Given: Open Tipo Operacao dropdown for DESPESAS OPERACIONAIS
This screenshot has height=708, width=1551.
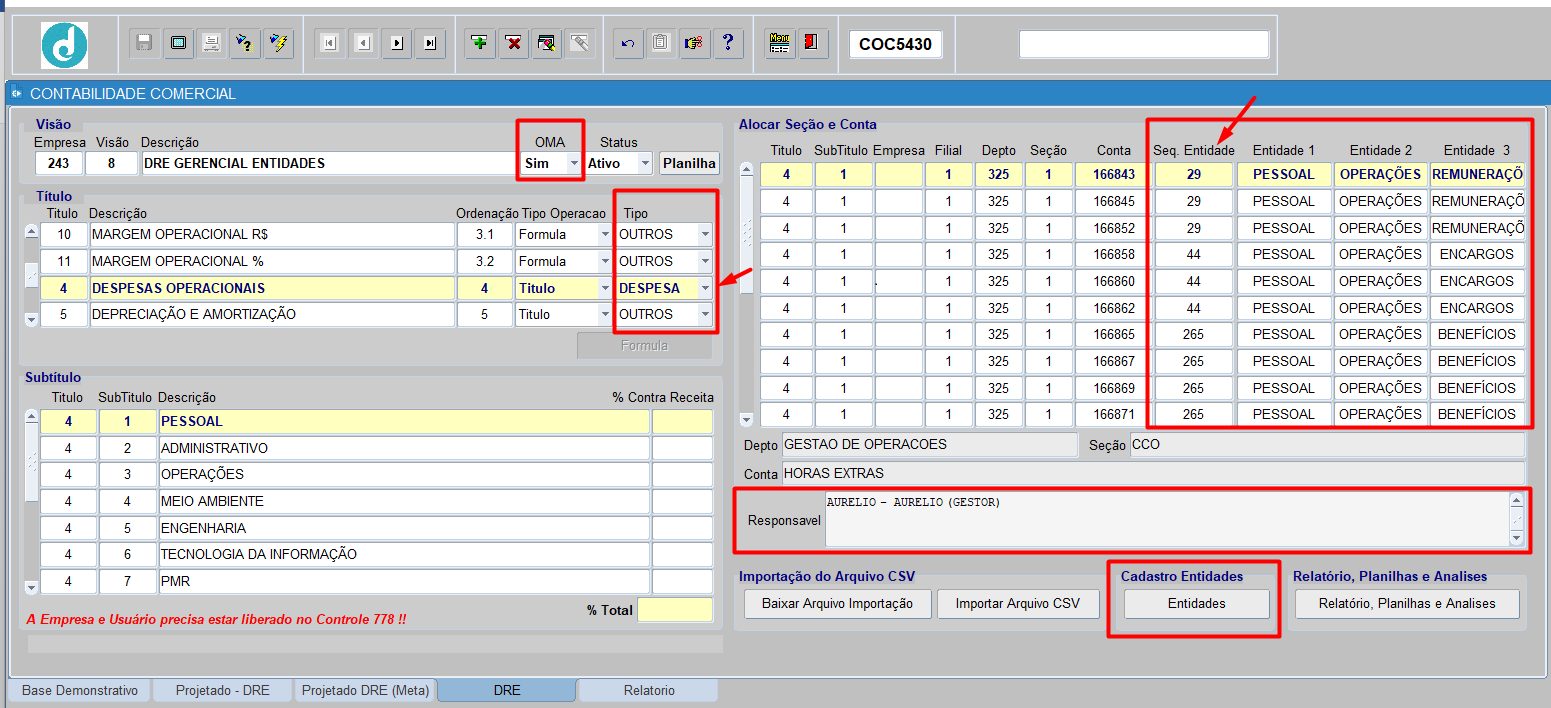Looking at the screenshot, I should (x=603, y=288).
